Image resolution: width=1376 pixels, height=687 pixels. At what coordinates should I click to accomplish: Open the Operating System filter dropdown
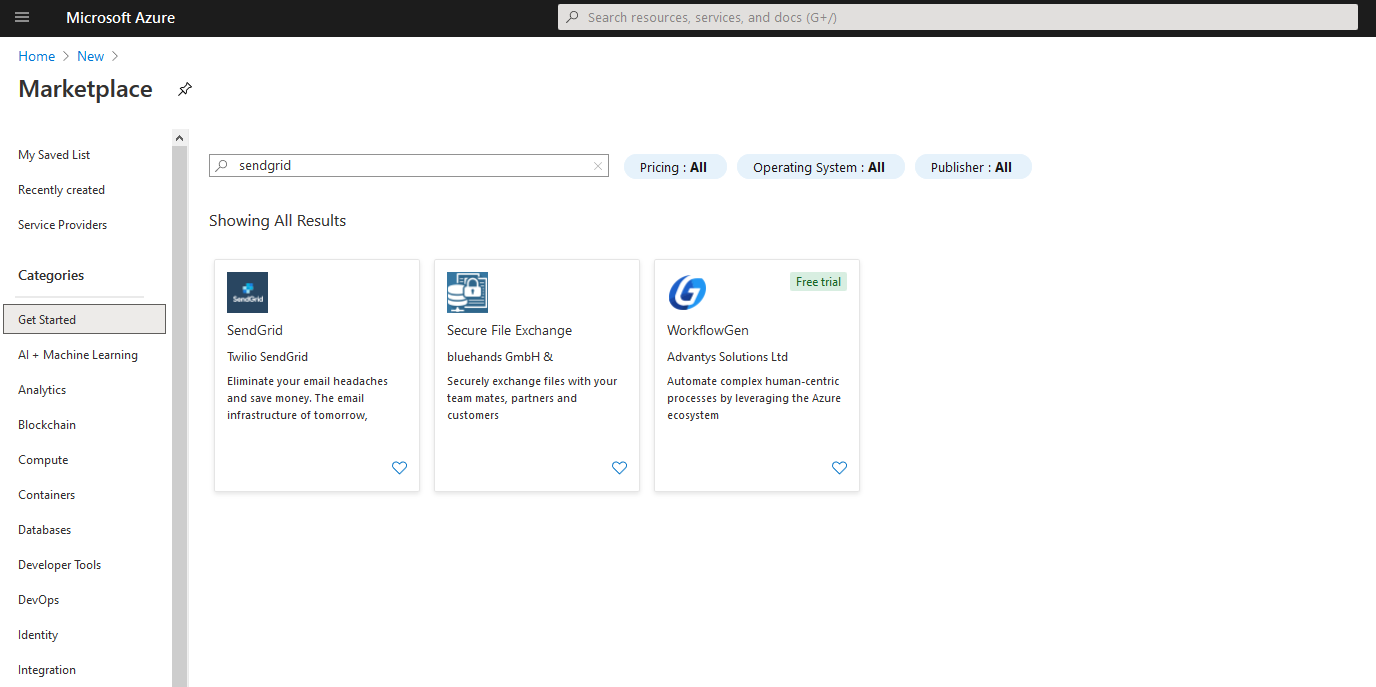pos(820,166)
